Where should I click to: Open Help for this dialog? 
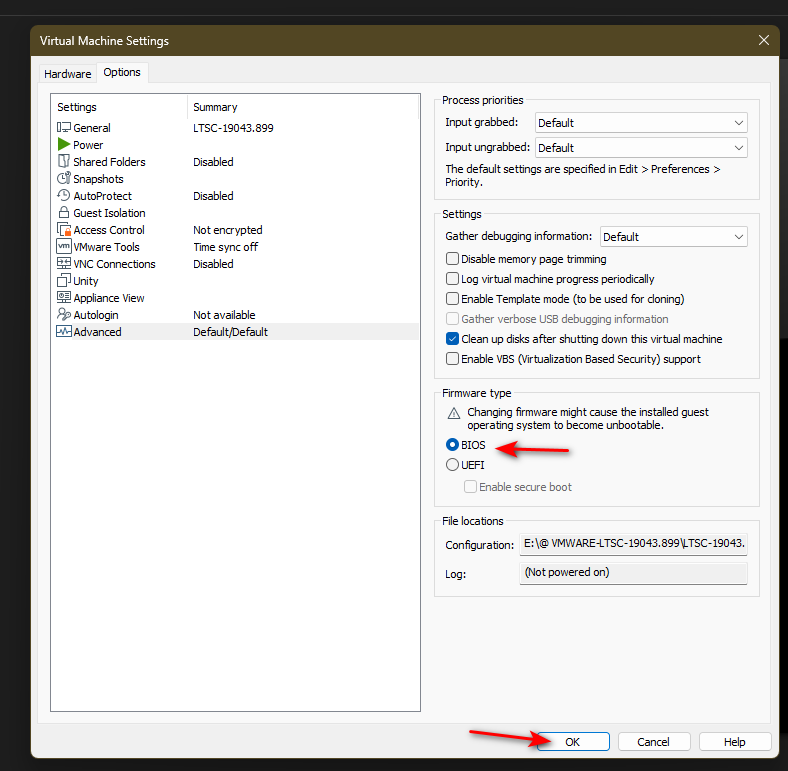click(x=735, y=742)
